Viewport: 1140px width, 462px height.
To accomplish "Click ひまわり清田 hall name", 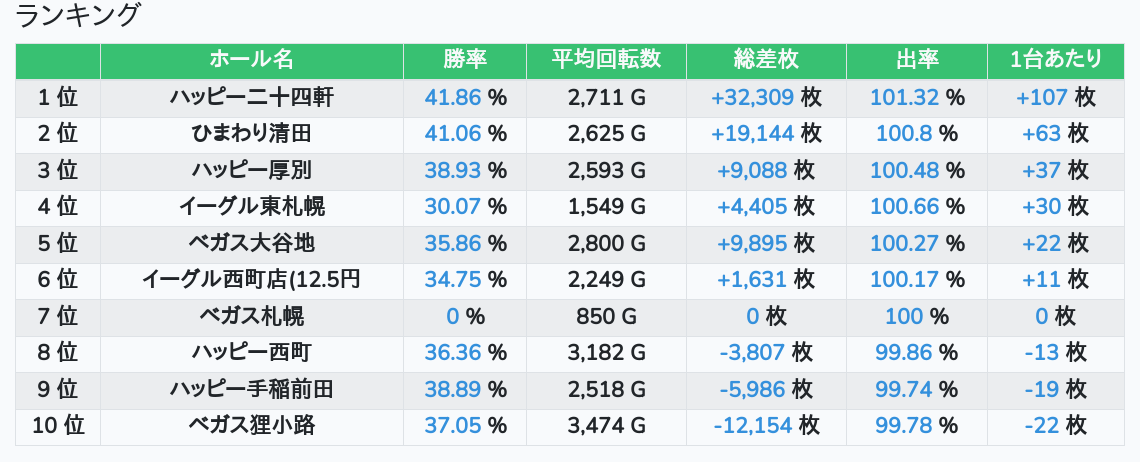I will (x=252, y=133).
